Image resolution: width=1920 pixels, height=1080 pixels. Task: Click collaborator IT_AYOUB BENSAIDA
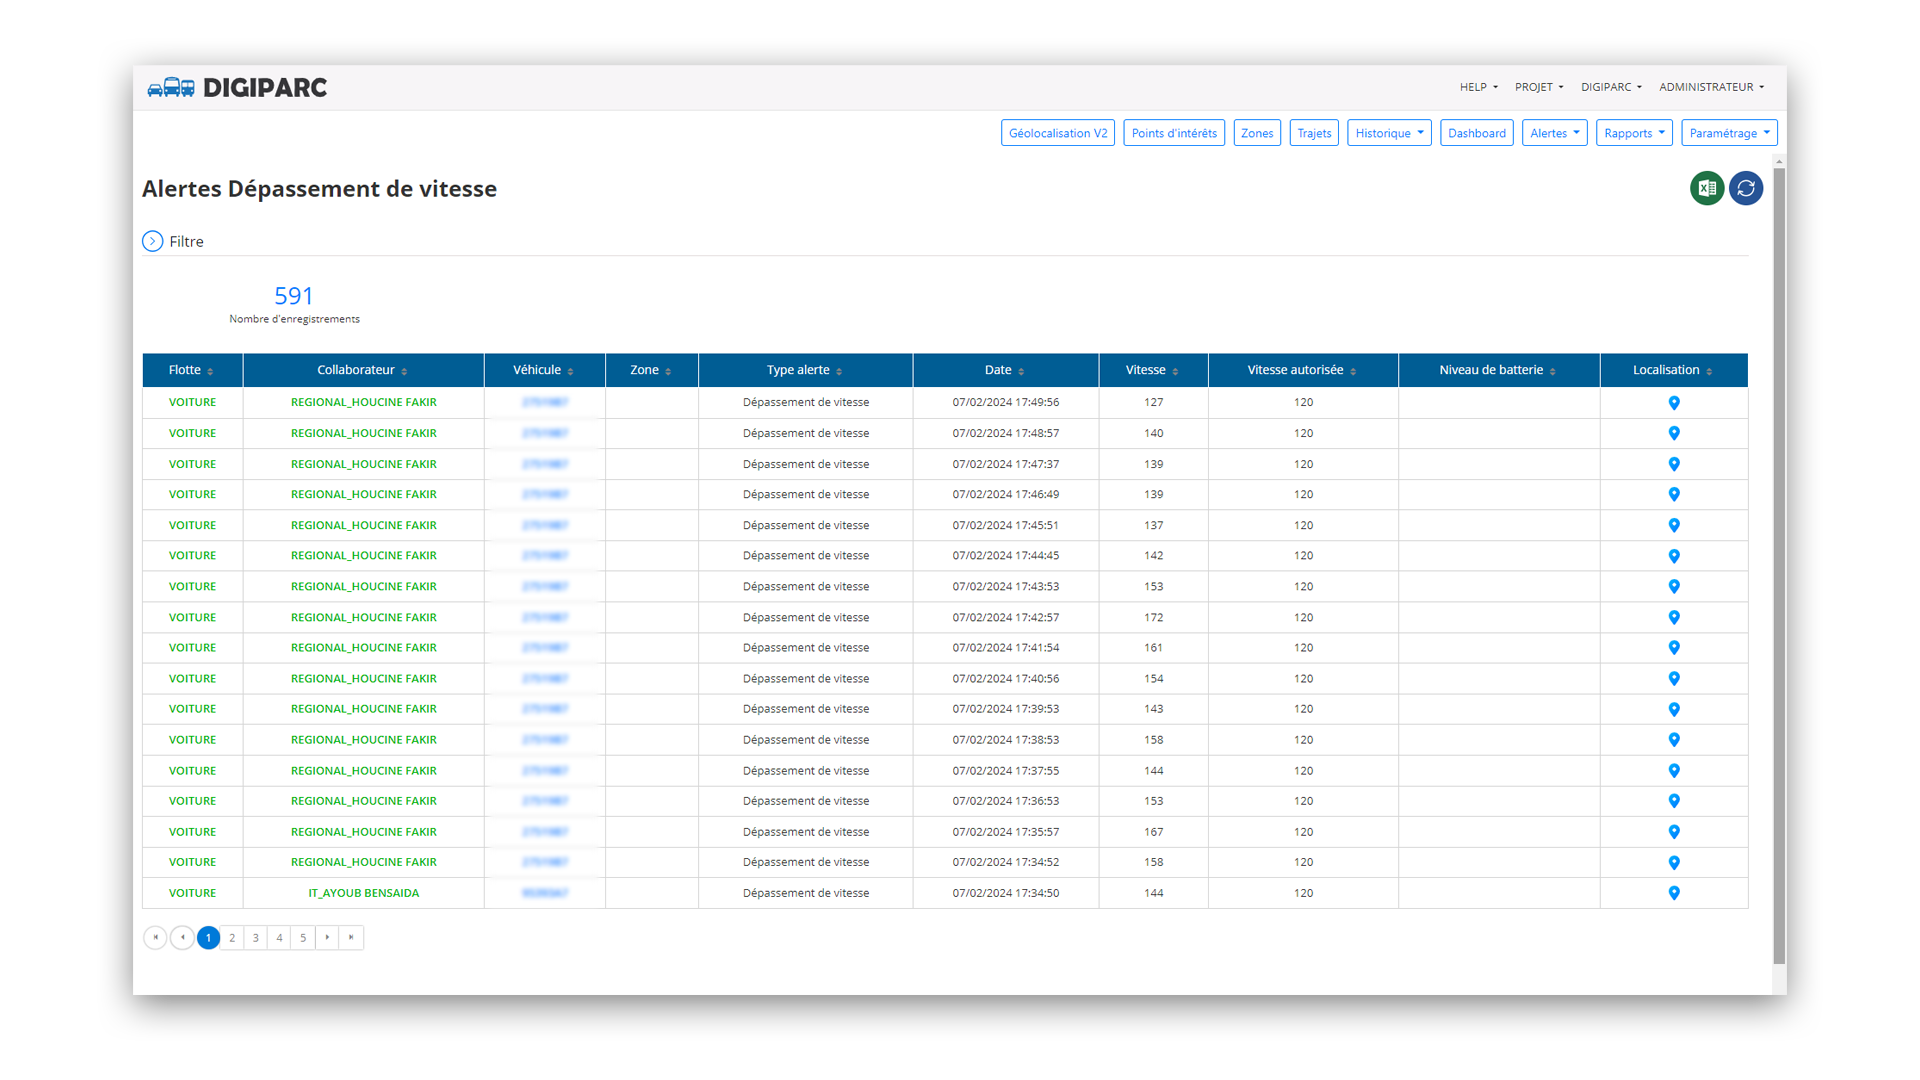point(363,893)
